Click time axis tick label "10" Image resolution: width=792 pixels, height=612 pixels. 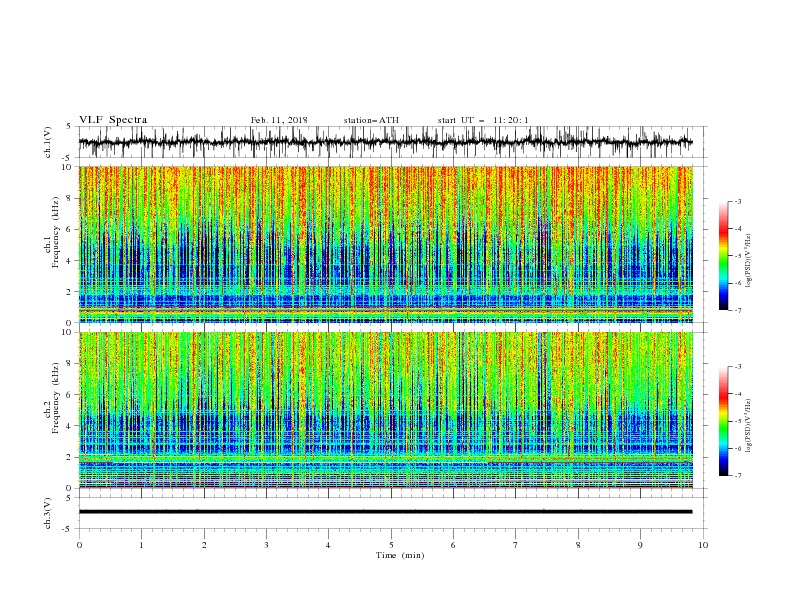pos(703,545)
